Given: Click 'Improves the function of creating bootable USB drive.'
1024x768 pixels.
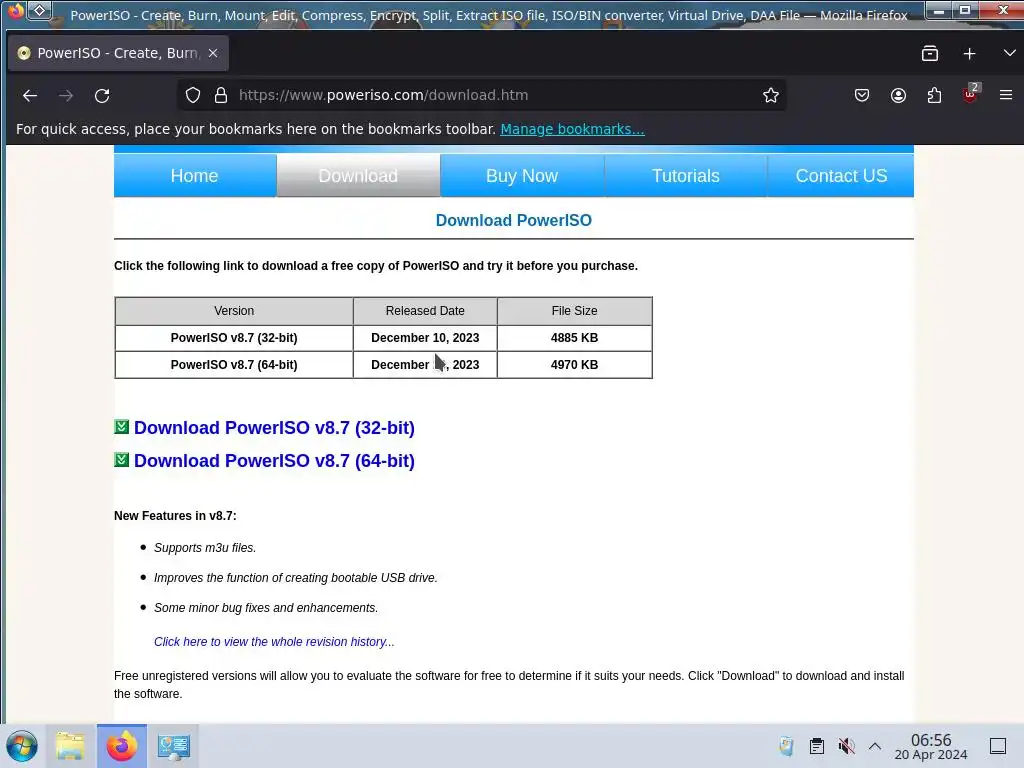Looking at the screenshot, I should pyautogui.click(x=296, y=578).
